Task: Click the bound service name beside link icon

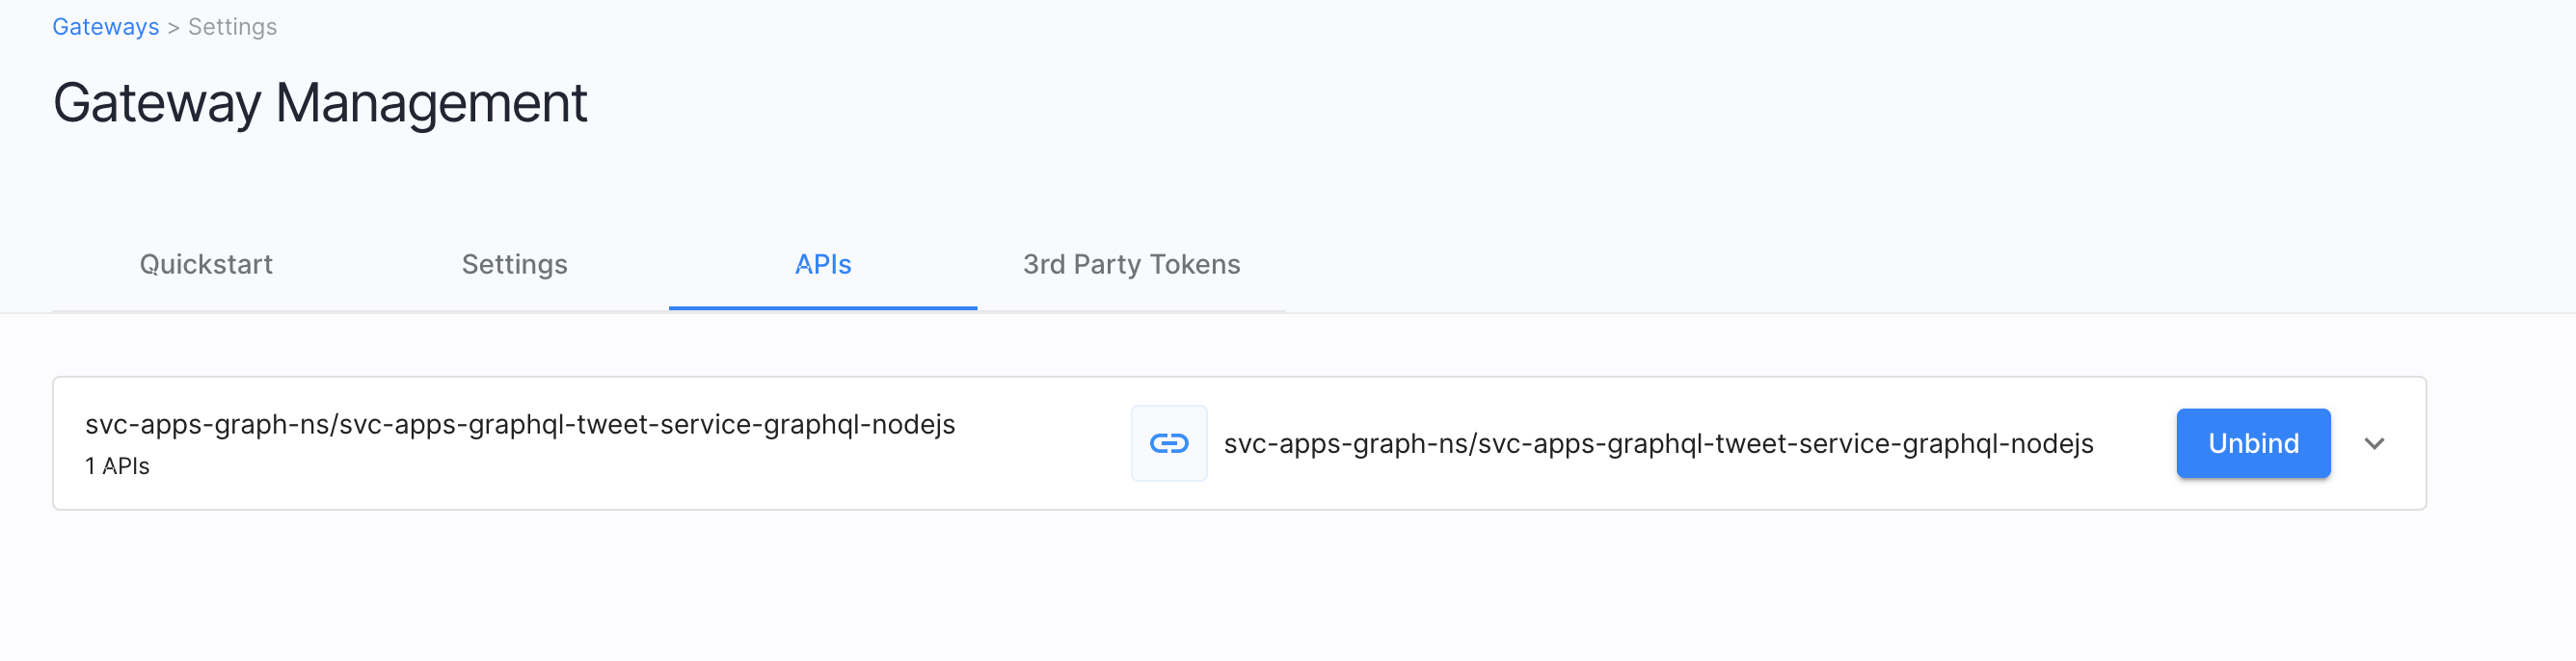Action: click(x=1658, y=443)
